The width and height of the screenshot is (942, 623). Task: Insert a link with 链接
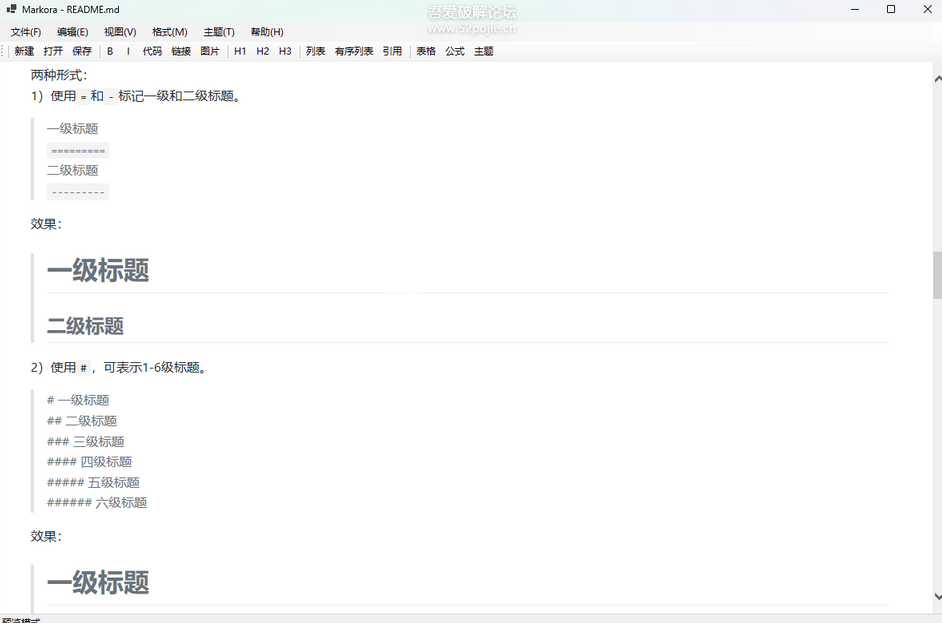coord(181,51)
